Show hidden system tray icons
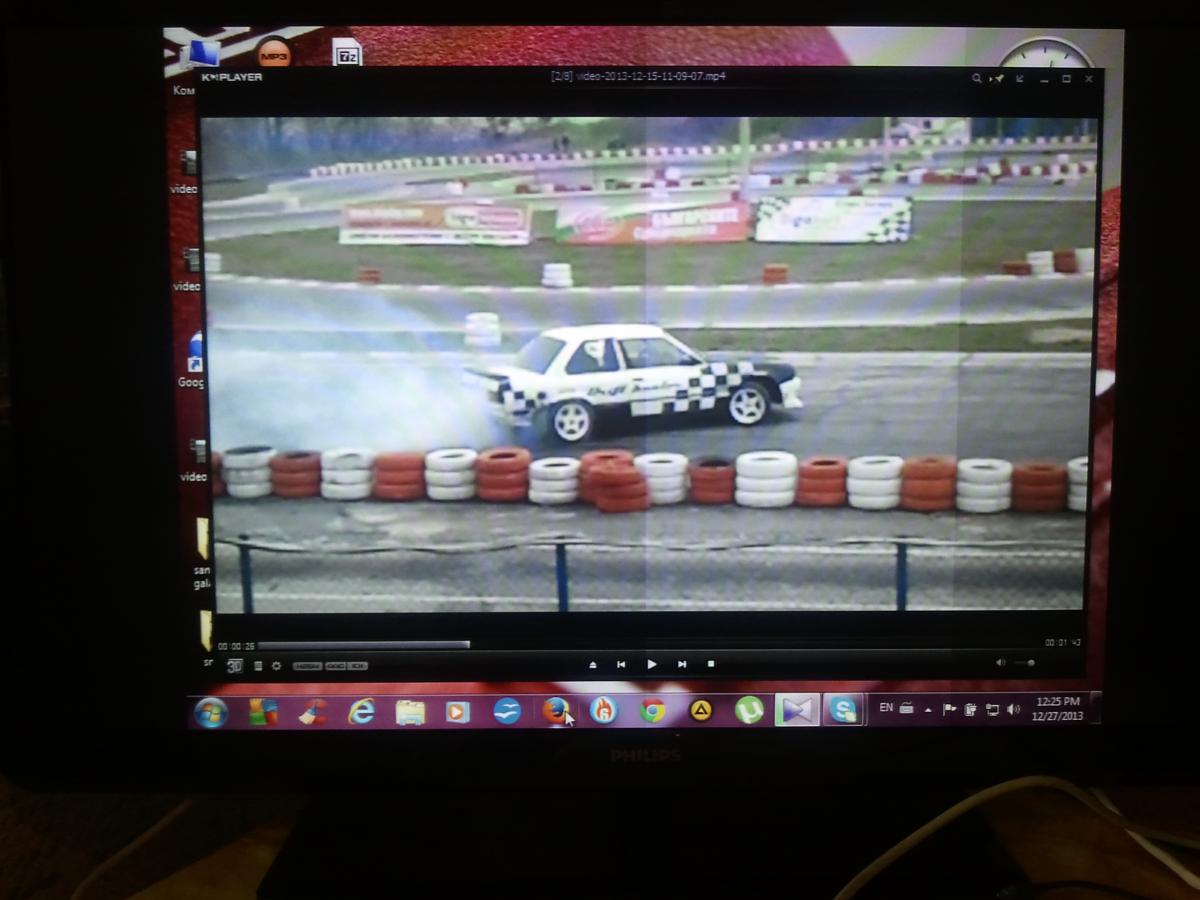Viewport: 1200px width, 900px height. coord(928,709)
